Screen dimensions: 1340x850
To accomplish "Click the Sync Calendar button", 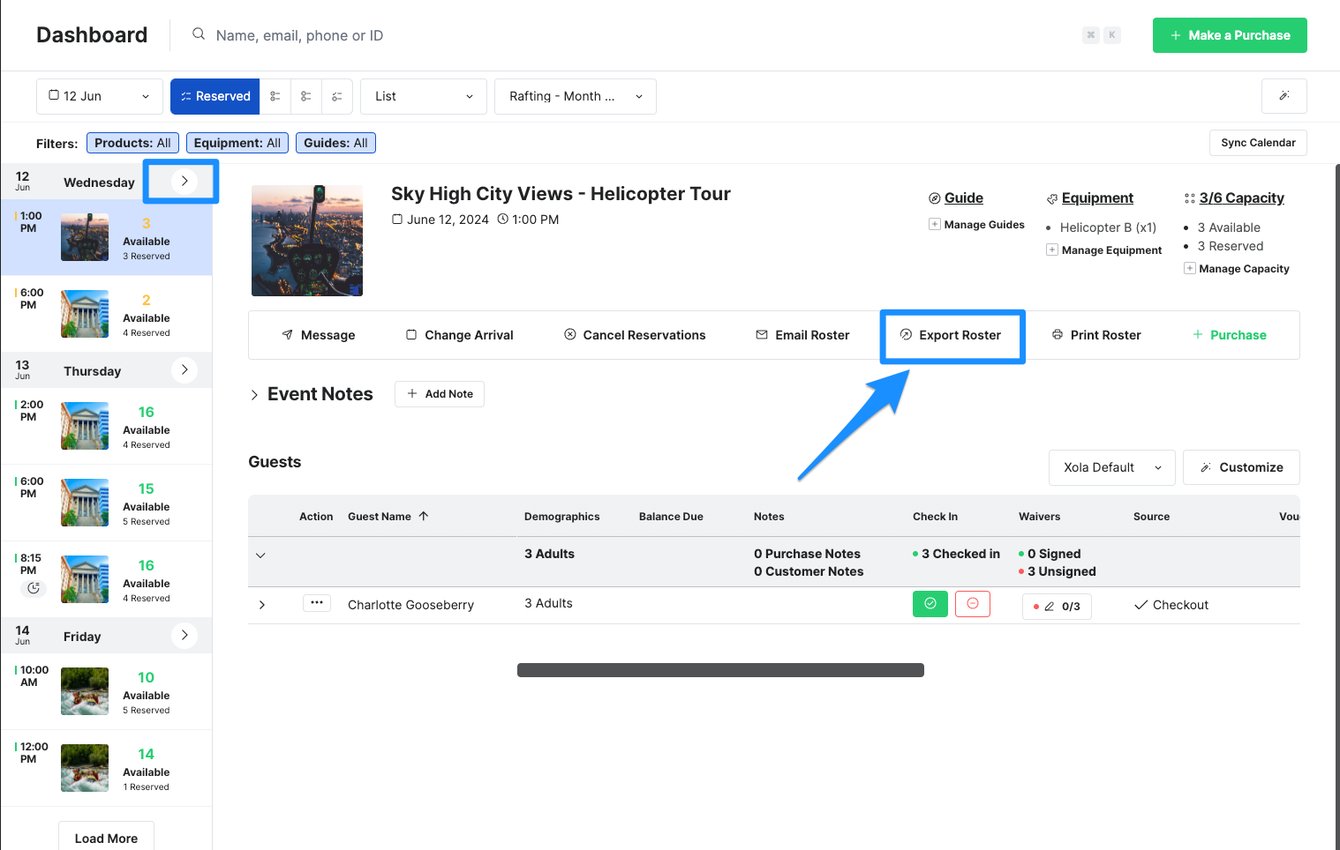I will click(x=1257, y=142).
